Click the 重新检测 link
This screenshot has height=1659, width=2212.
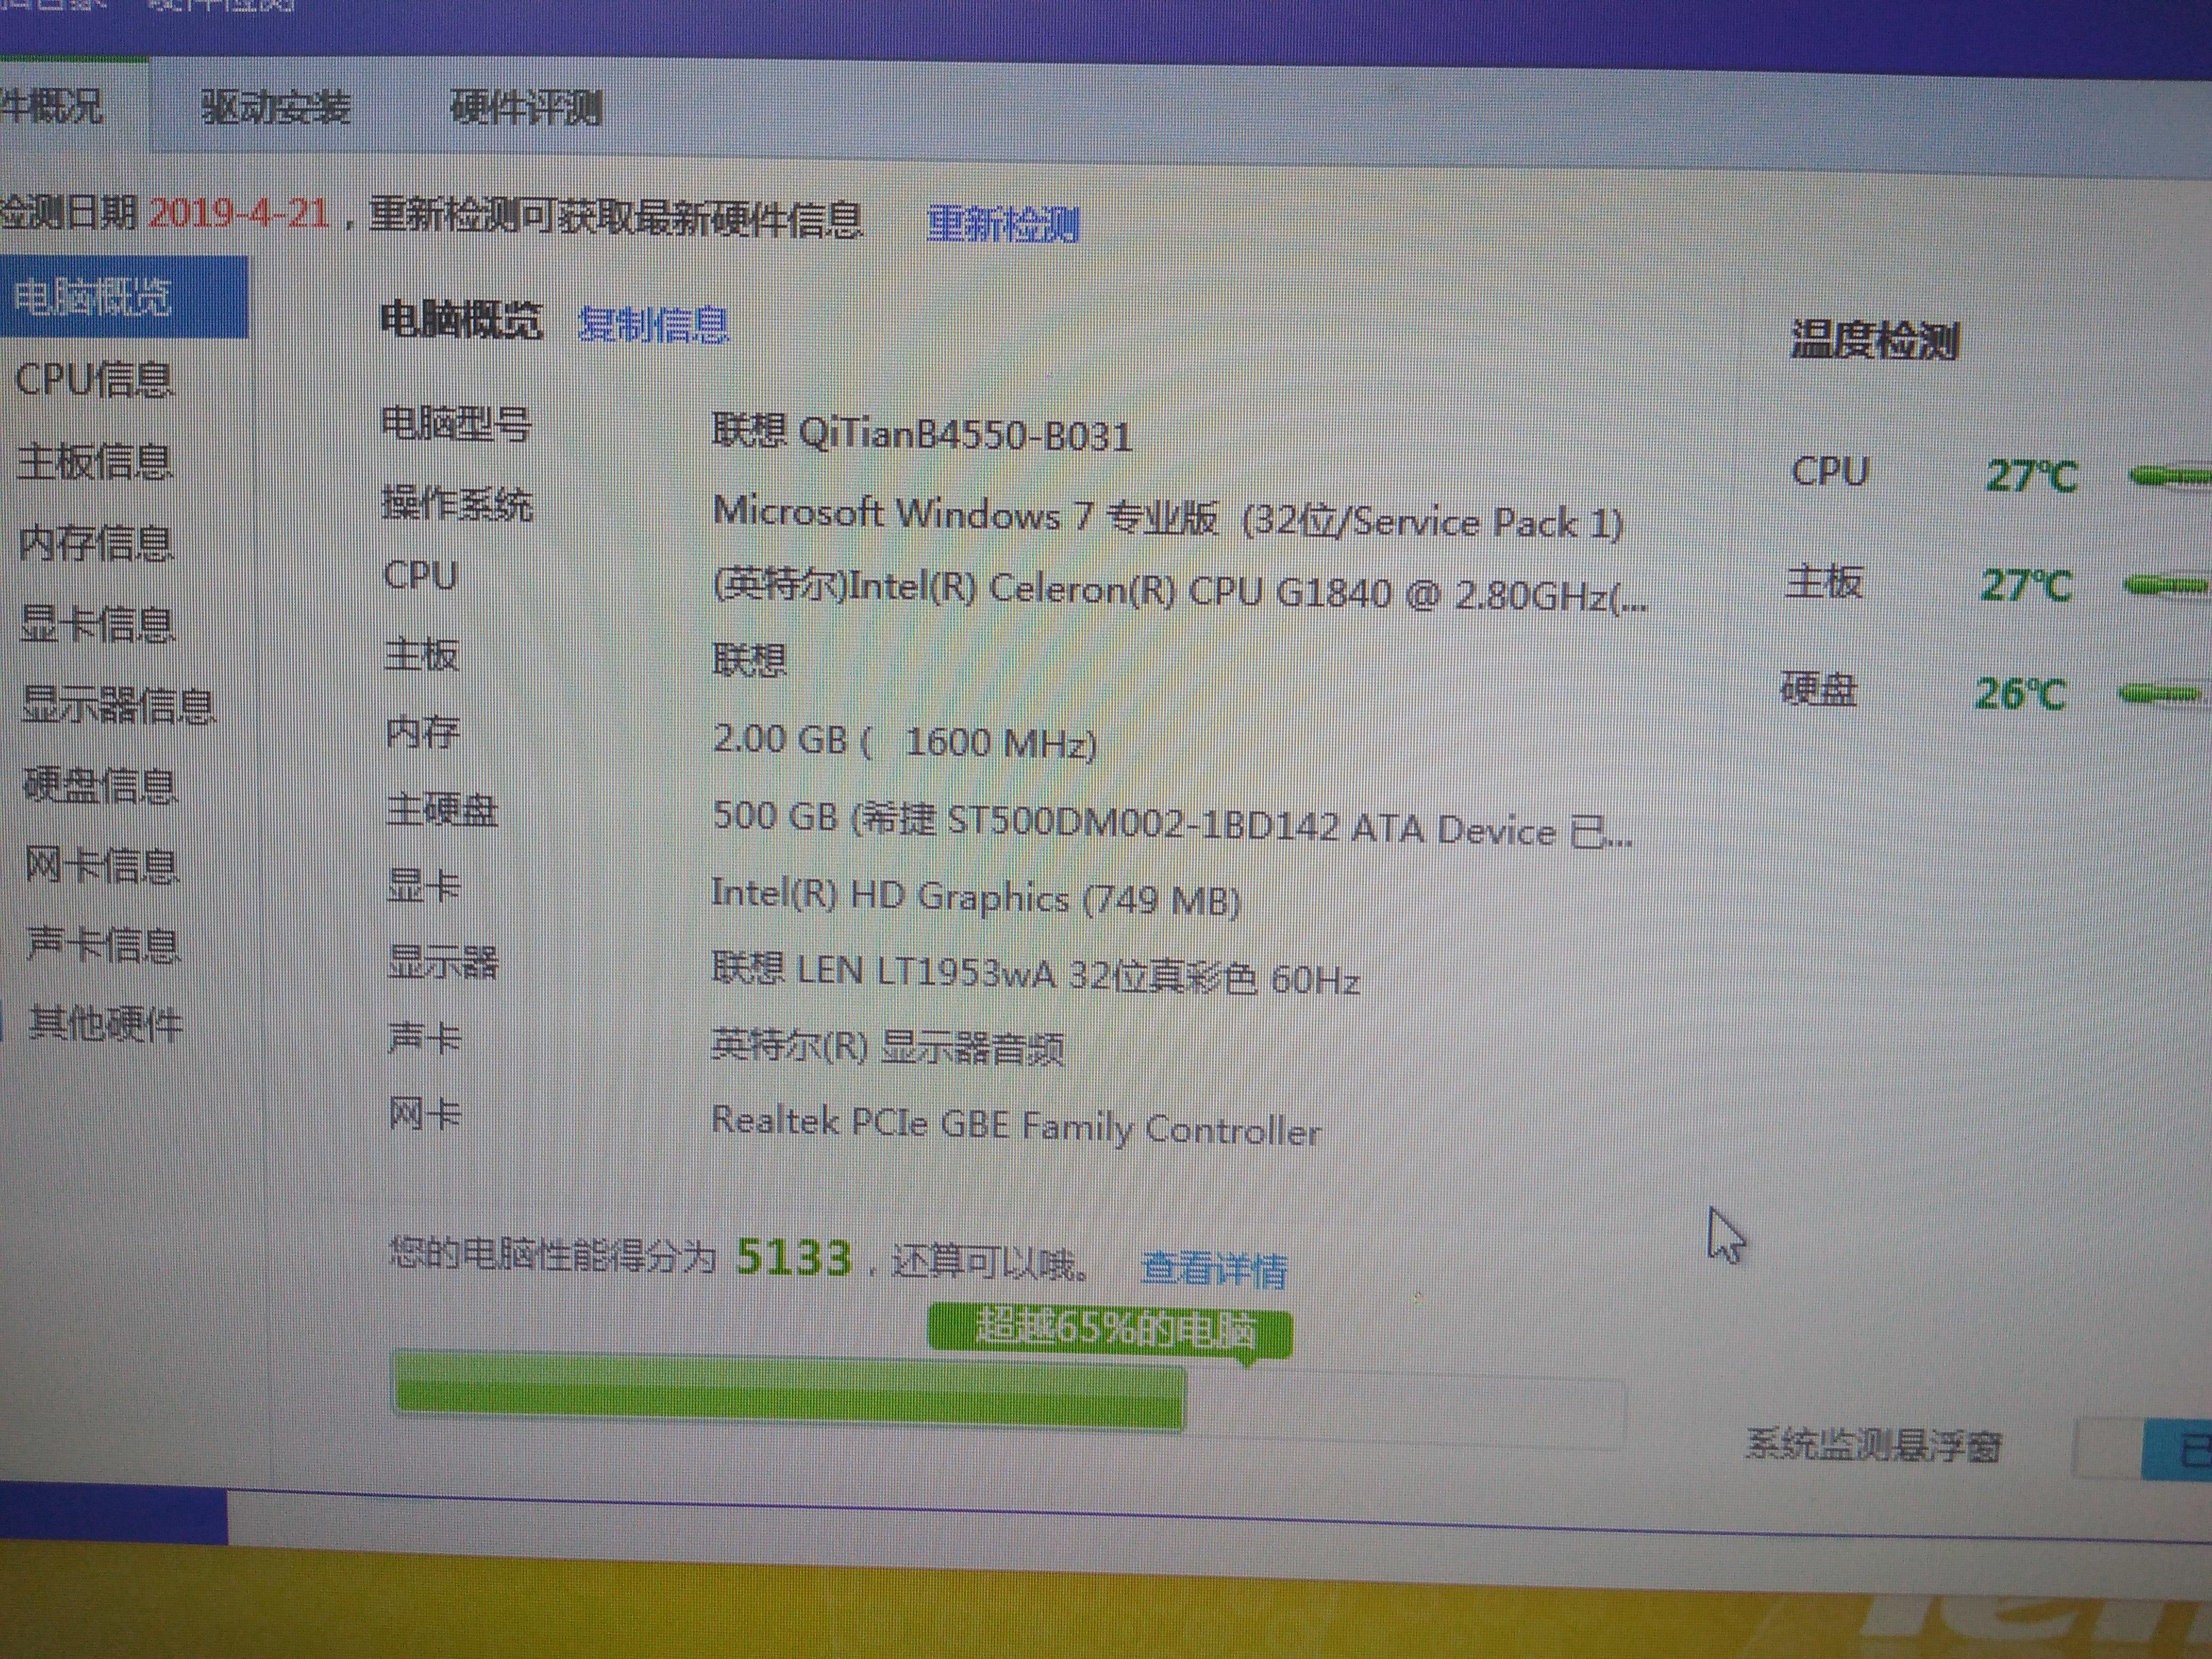pyautogui.click(x=1003, y=224)
